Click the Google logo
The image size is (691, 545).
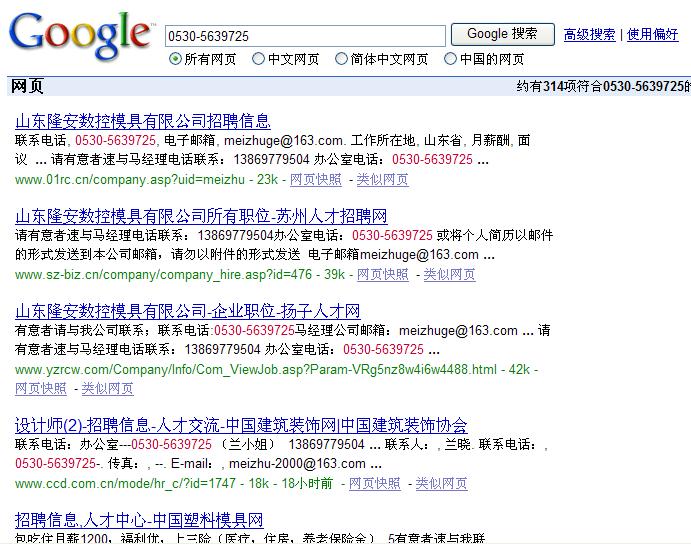pos(80,36)
